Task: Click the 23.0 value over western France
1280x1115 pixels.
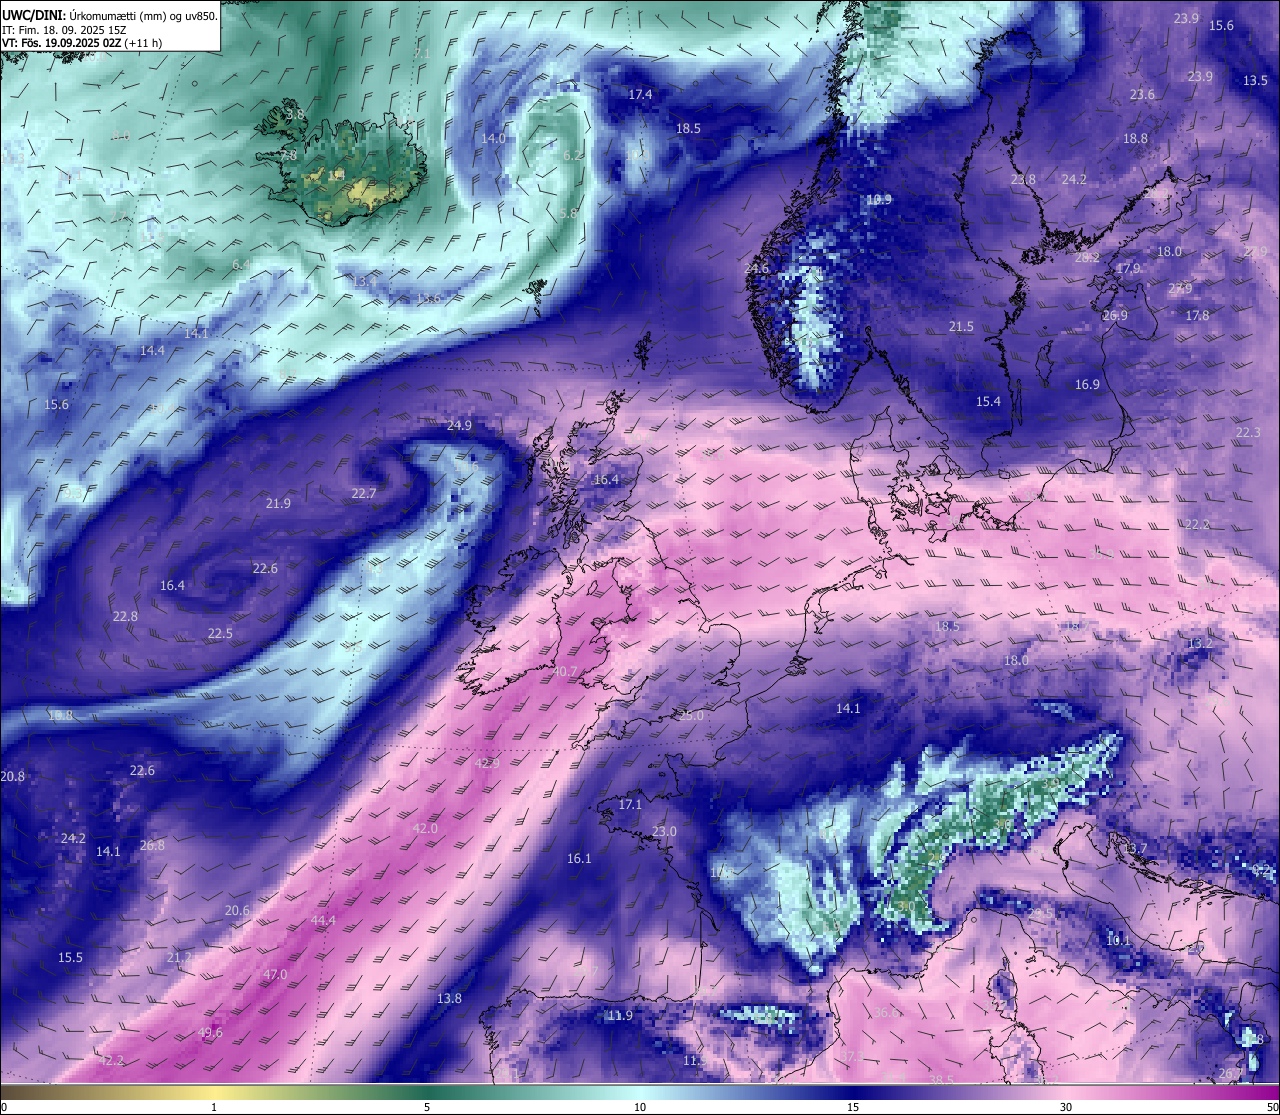Action: tap(664, 831)
